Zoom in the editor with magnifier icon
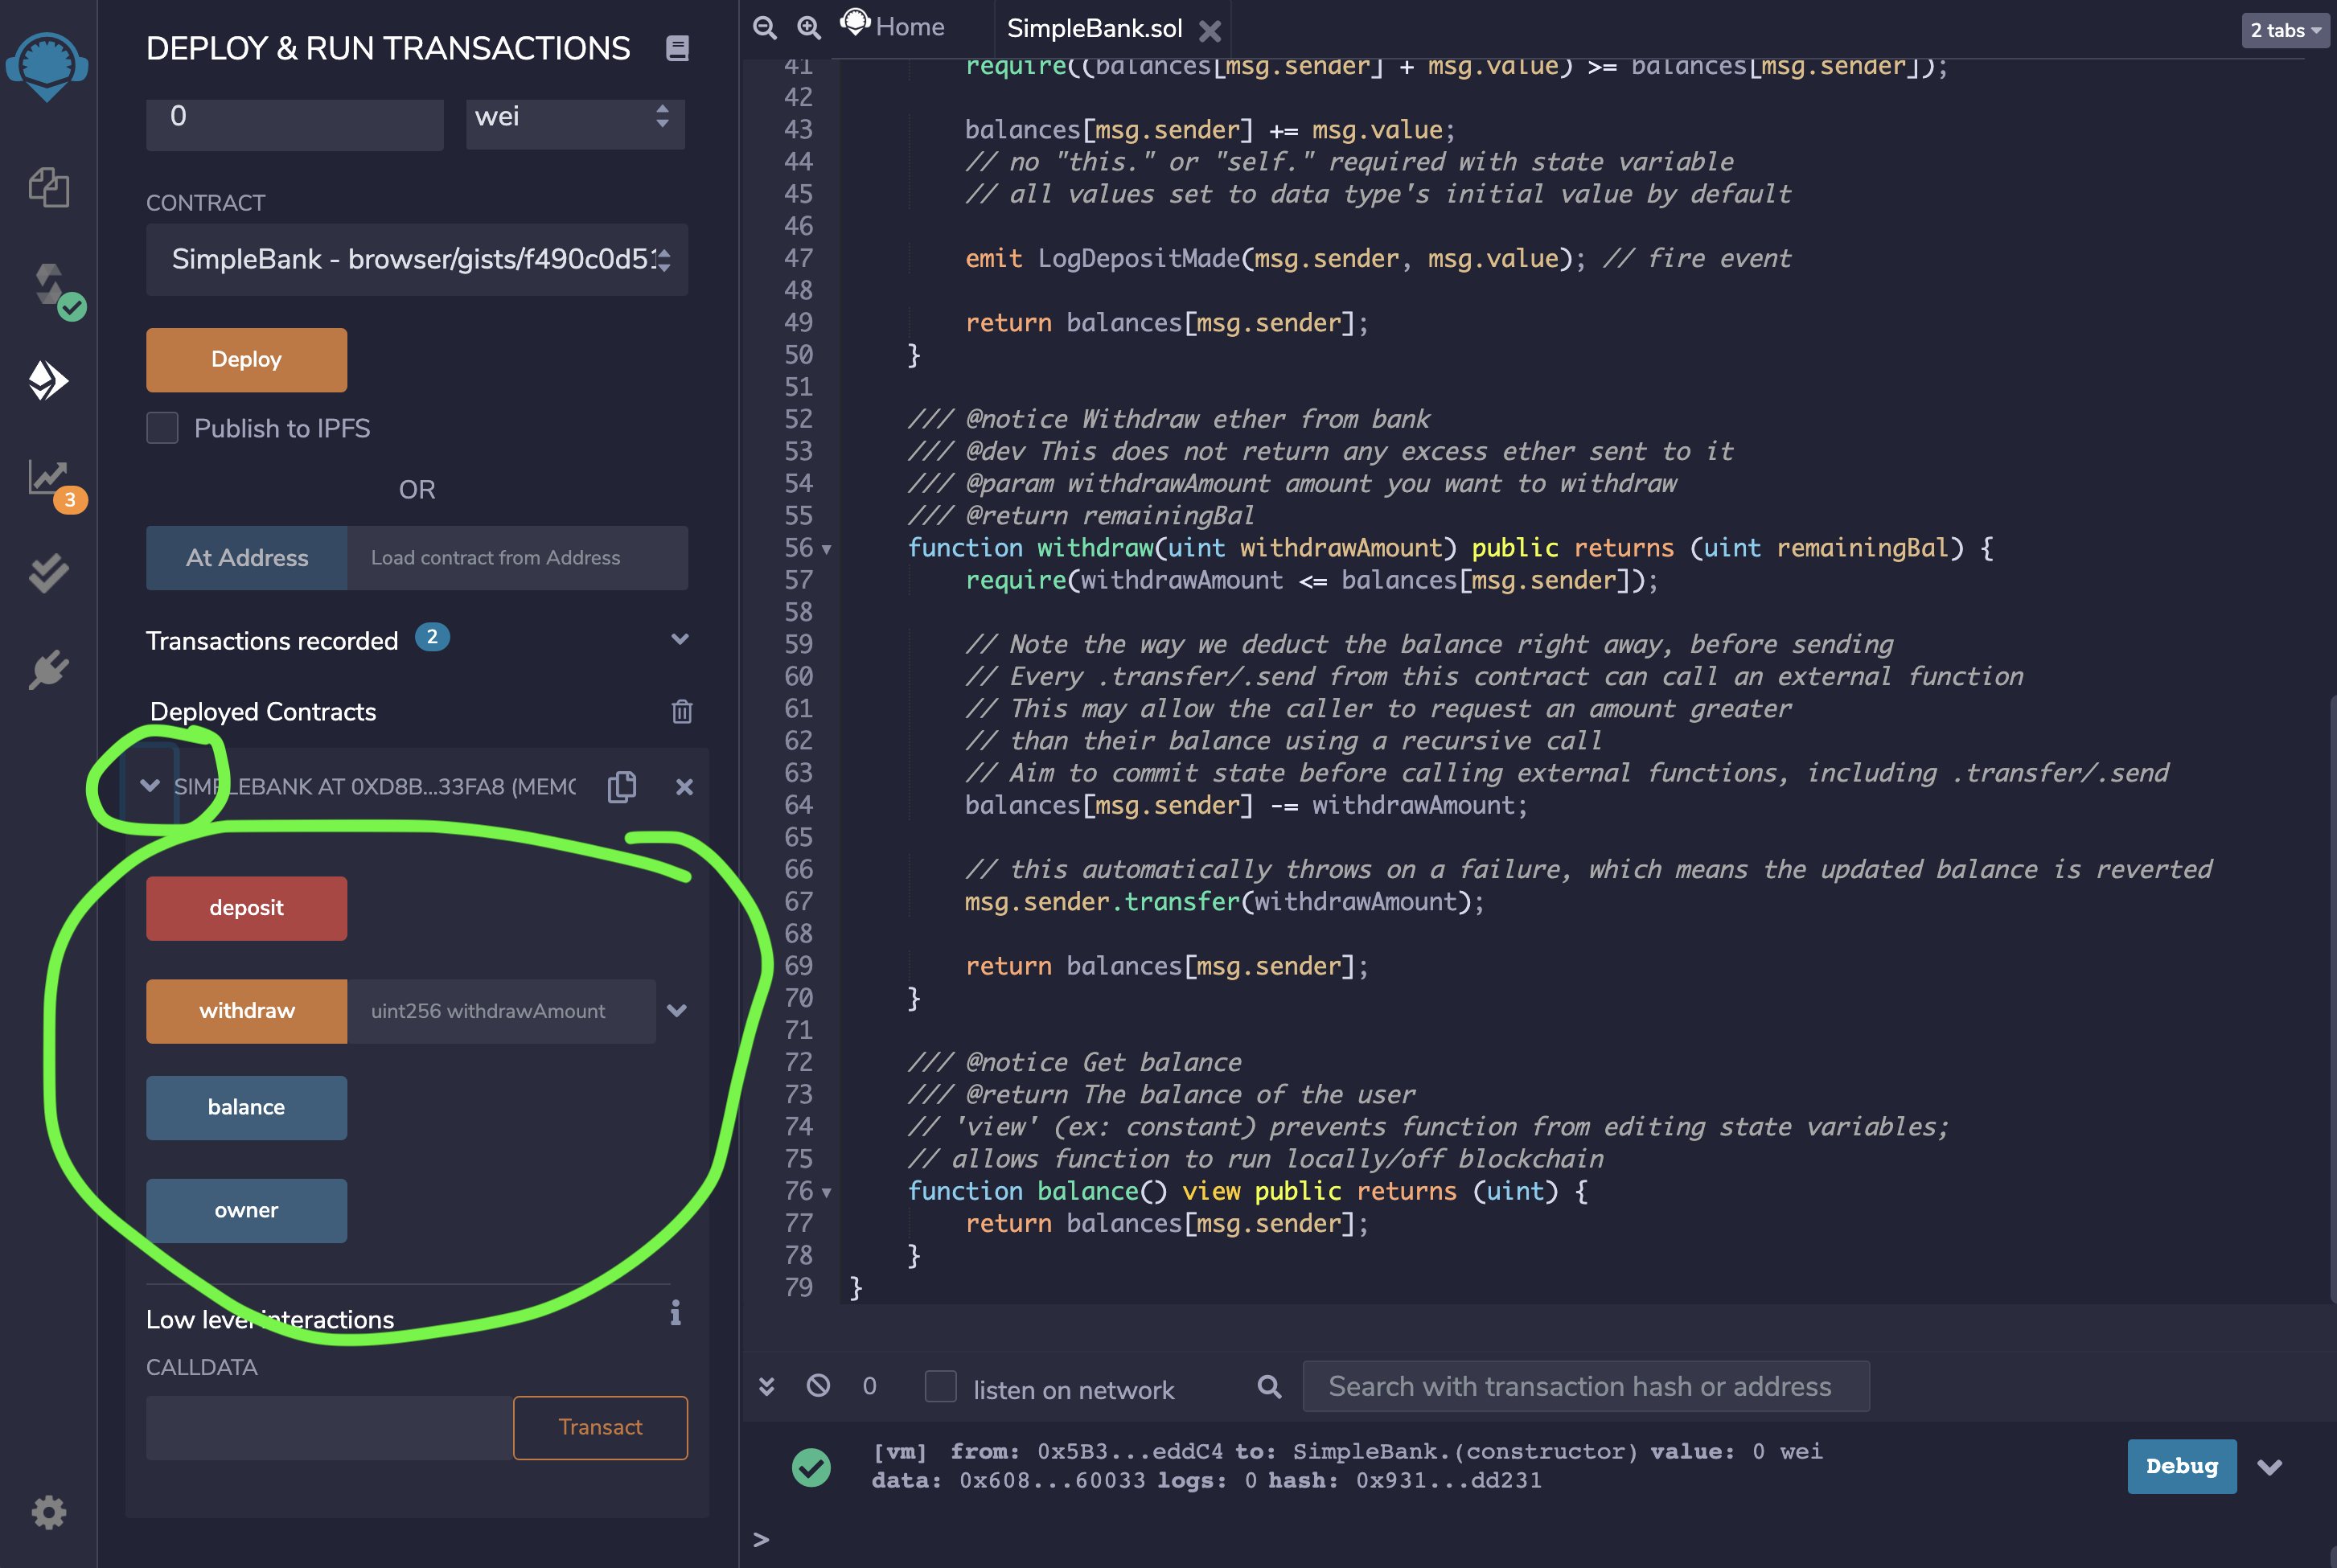2337x1568 pixels. (808, 27)
